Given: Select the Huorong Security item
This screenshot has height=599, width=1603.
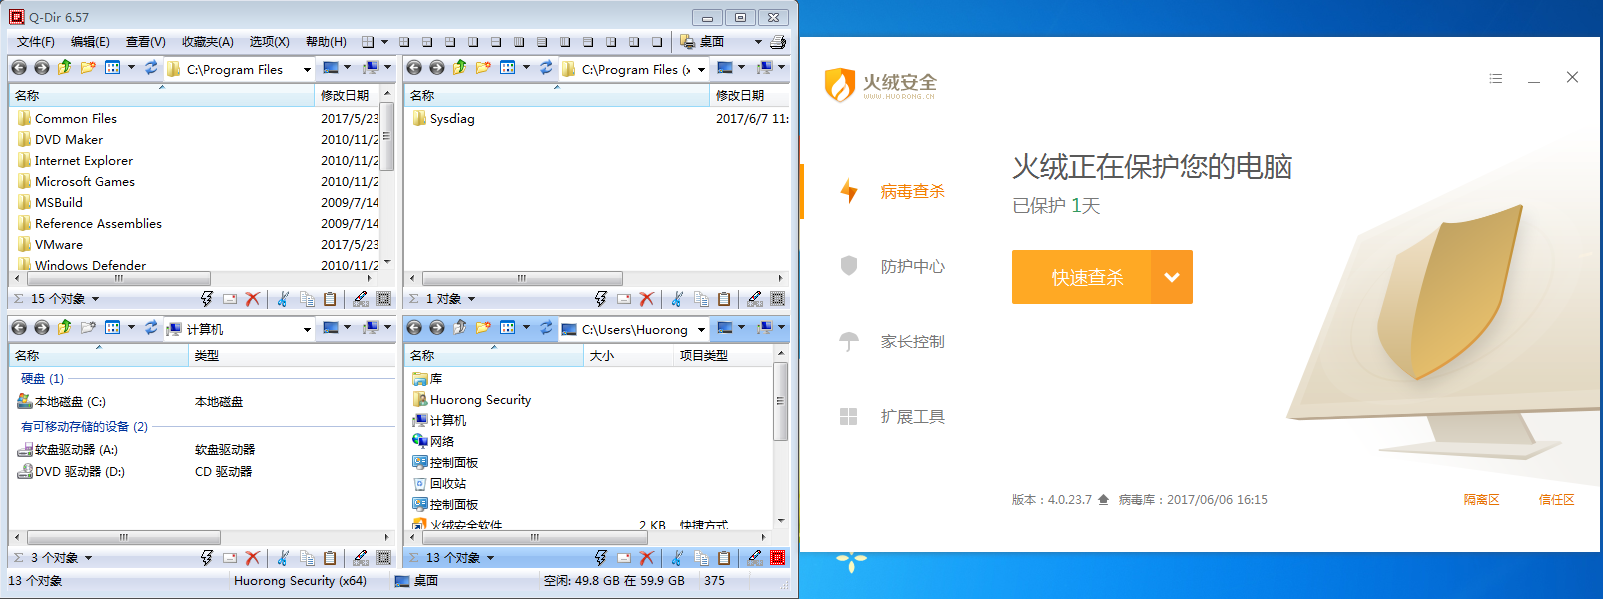Looking at the screenshot, I should (472, 399).
